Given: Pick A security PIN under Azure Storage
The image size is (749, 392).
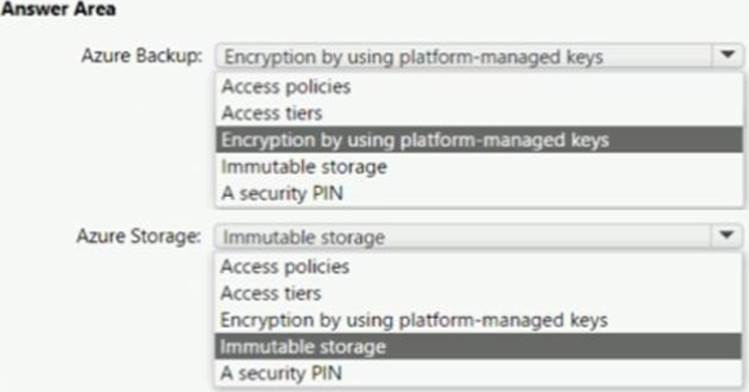Looking at the screenshot, I should click(x=281, y=373).
